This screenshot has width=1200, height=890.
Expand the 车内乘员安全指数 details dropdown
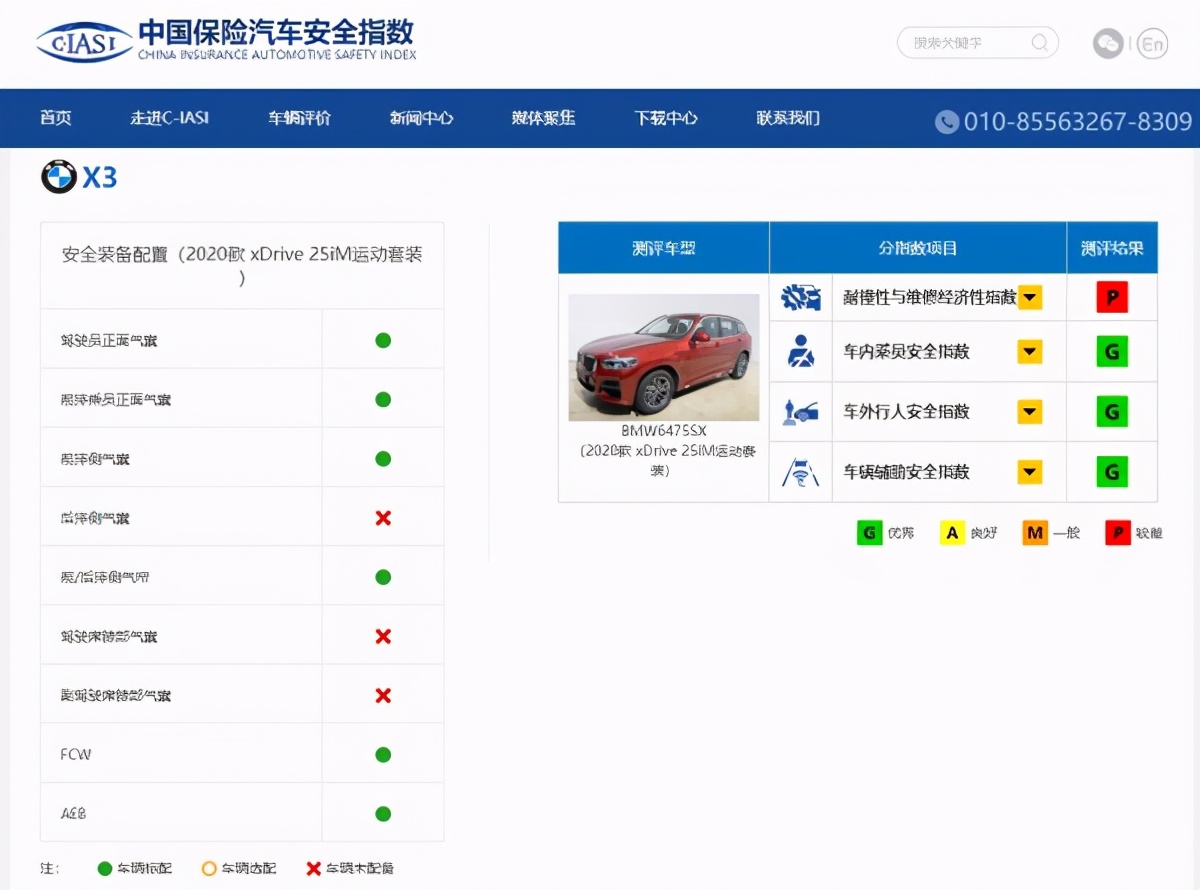pos(1029,351)
